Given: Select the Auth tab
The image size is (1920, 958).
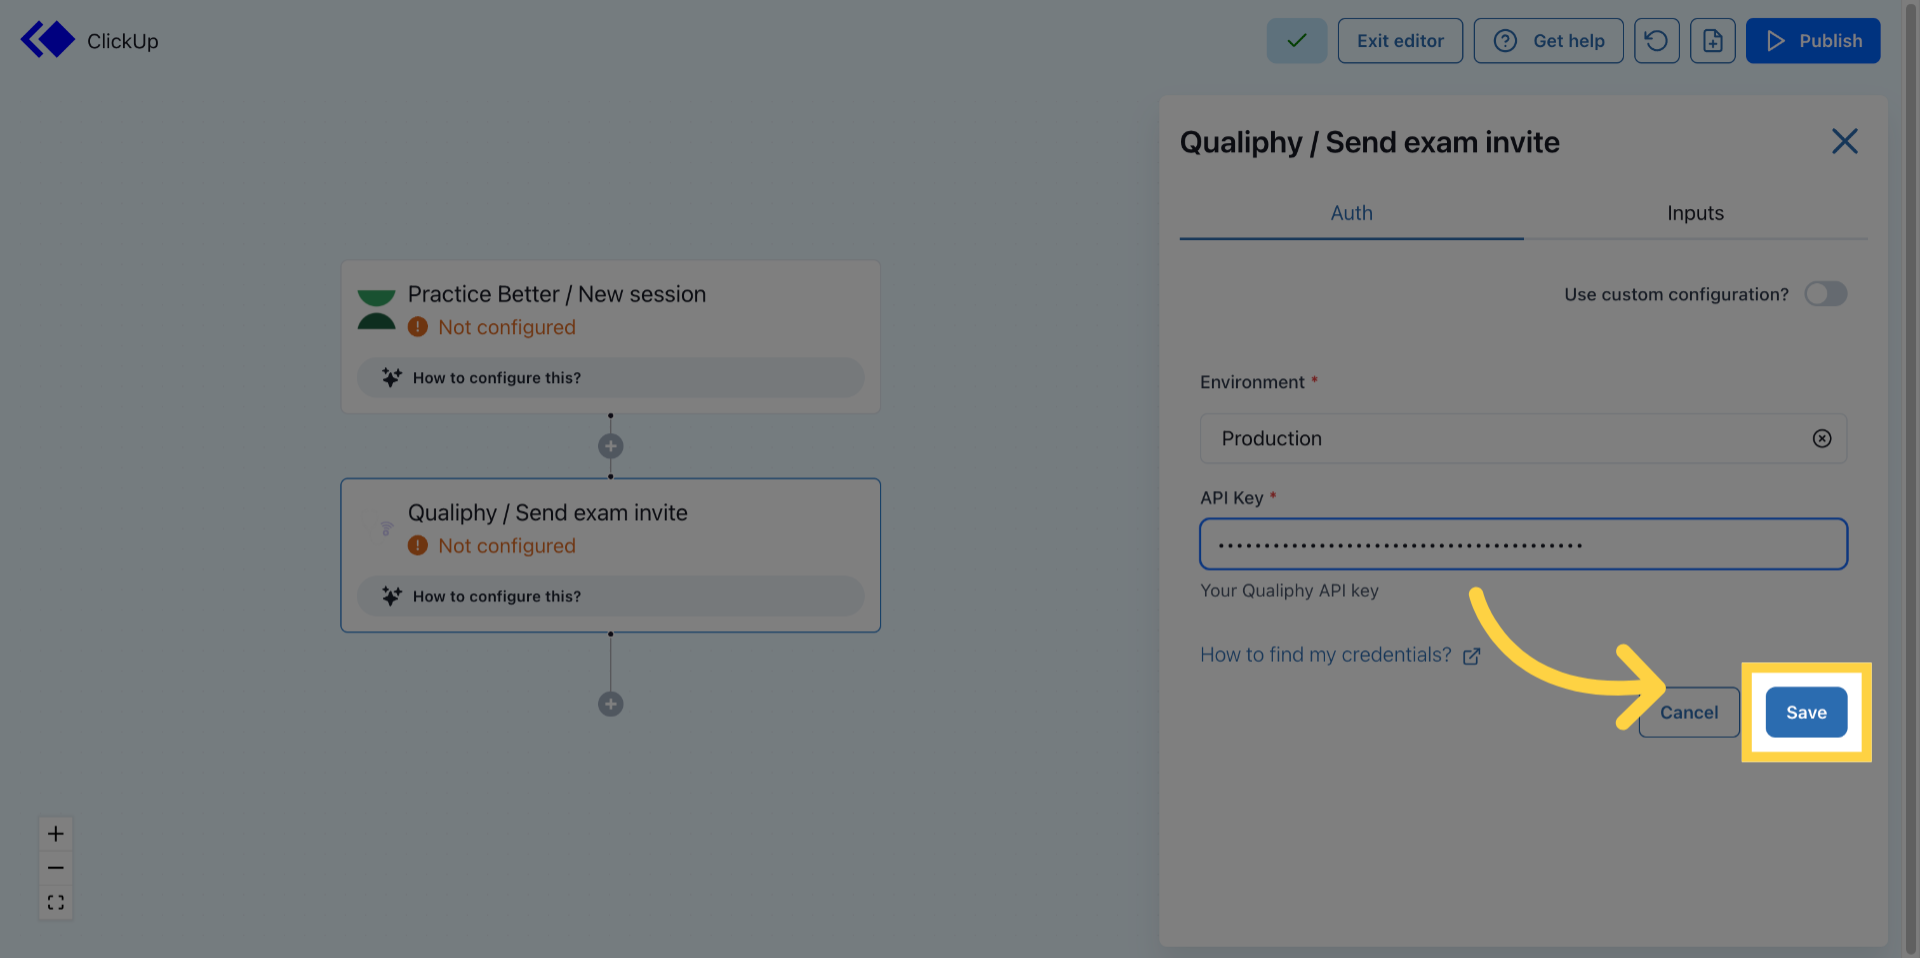Looking at the screenshot, I should [x=1351, y=213].
